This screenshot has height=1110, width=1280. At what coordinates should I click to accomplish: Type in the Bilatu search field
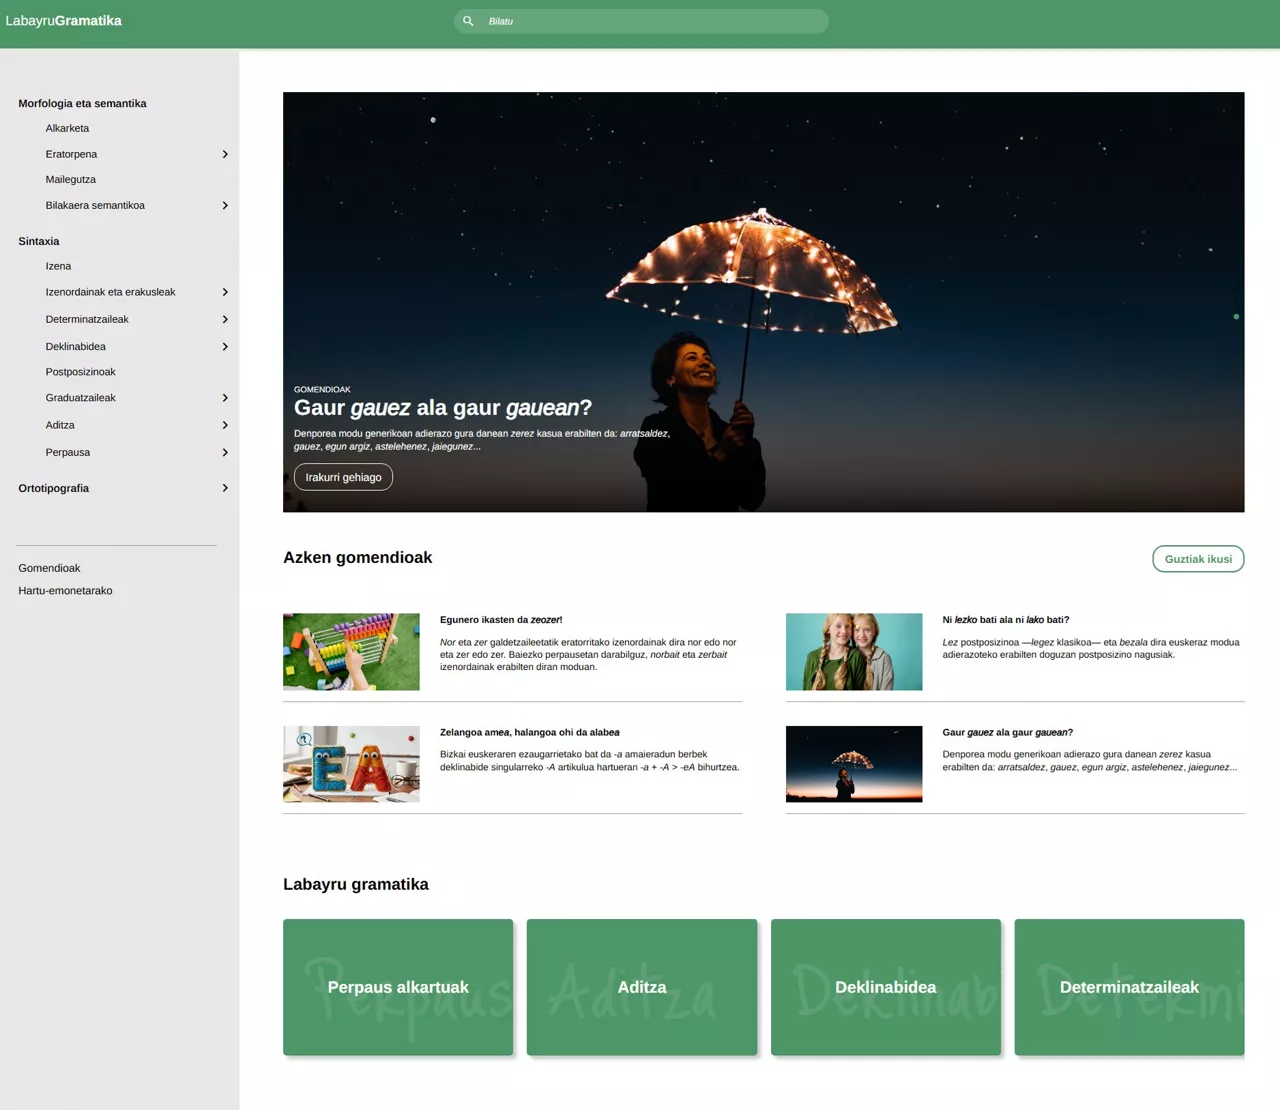pyautogui.click(x=650, y=21)
